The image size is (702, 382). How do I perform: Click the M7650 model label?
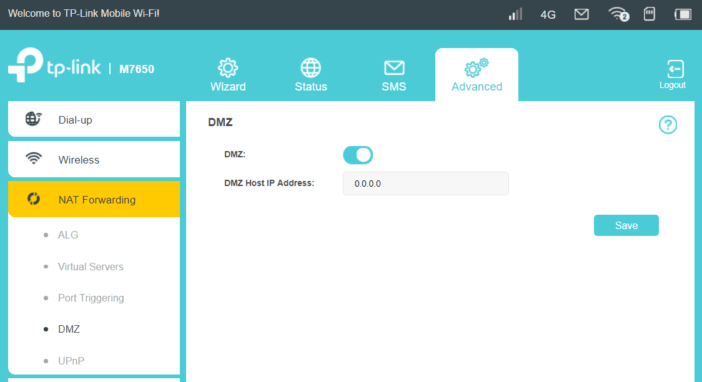137,69
